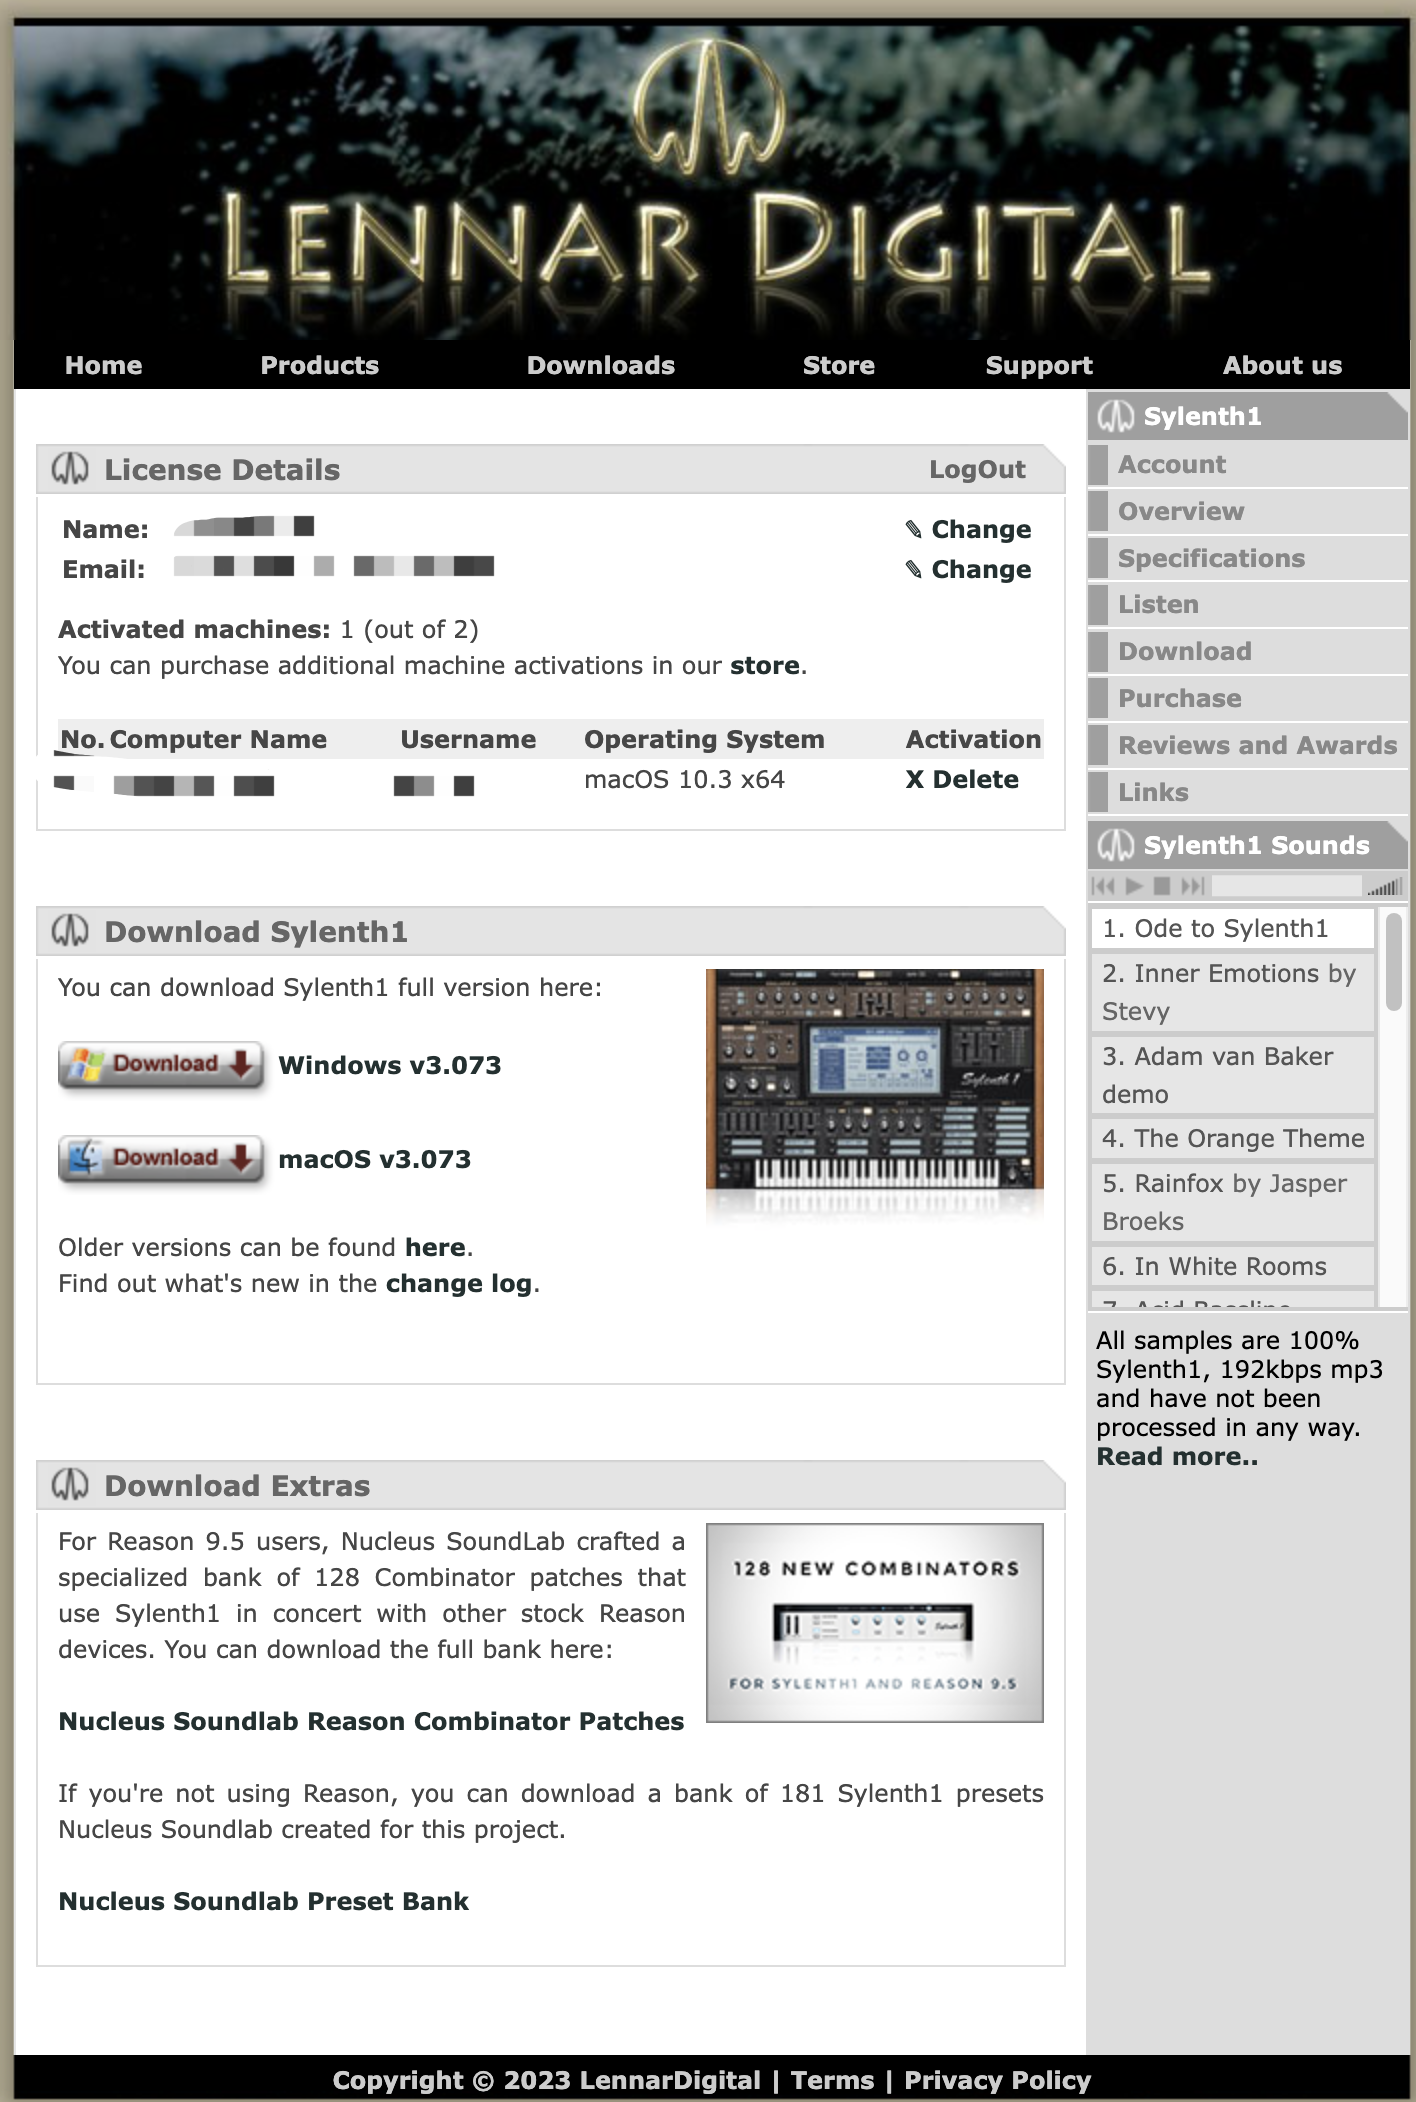Select track '5. Rainfox by Jasper Broeks'
This screenshot has height=2102, width=1416.
coord(1233,1203)
